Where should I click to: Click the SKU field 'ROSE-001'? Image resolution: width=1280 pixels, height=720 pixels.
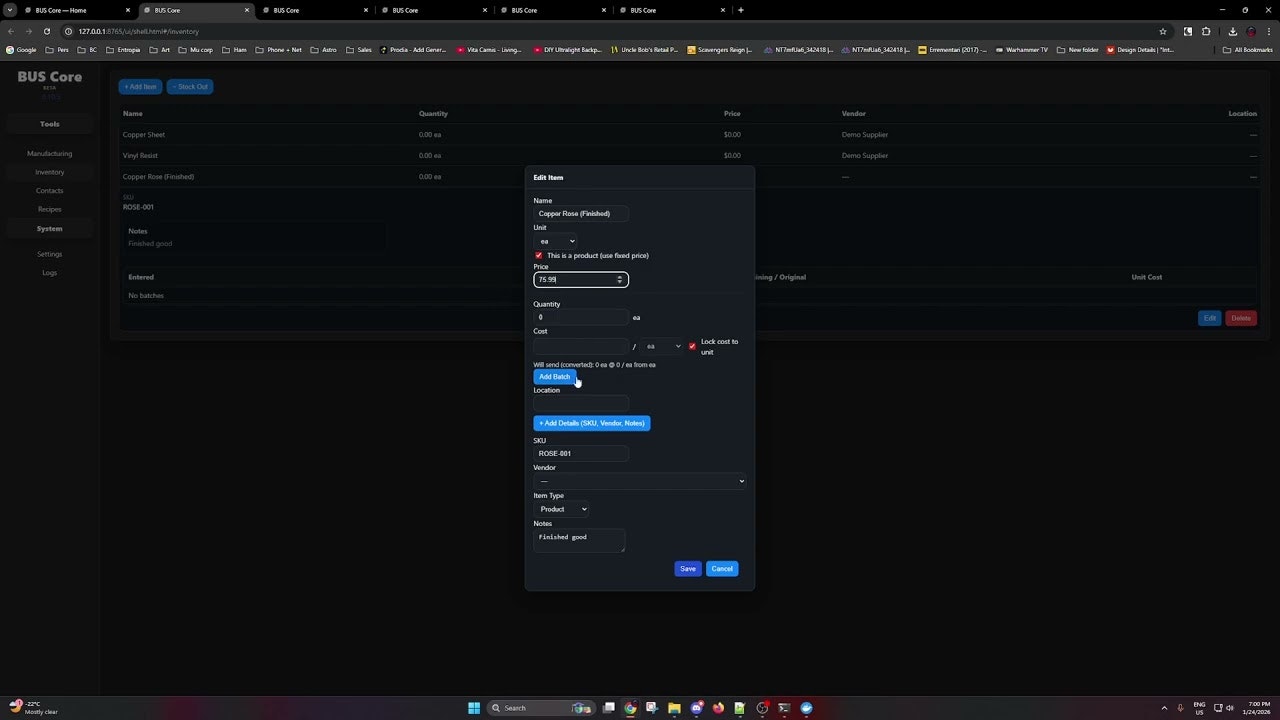click(581, 453)
